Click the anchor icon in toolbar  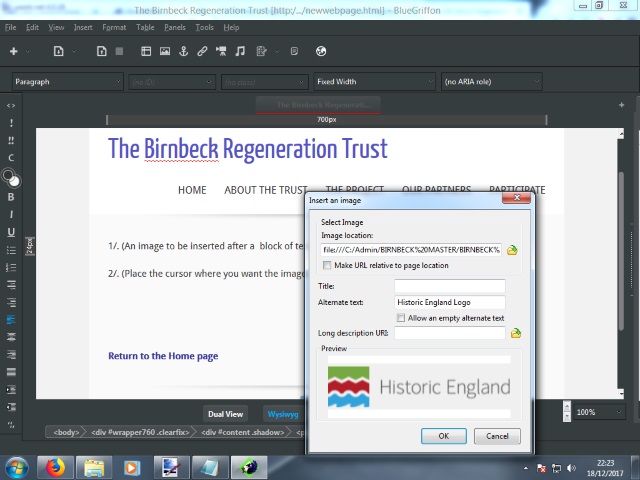click(184, 51)
